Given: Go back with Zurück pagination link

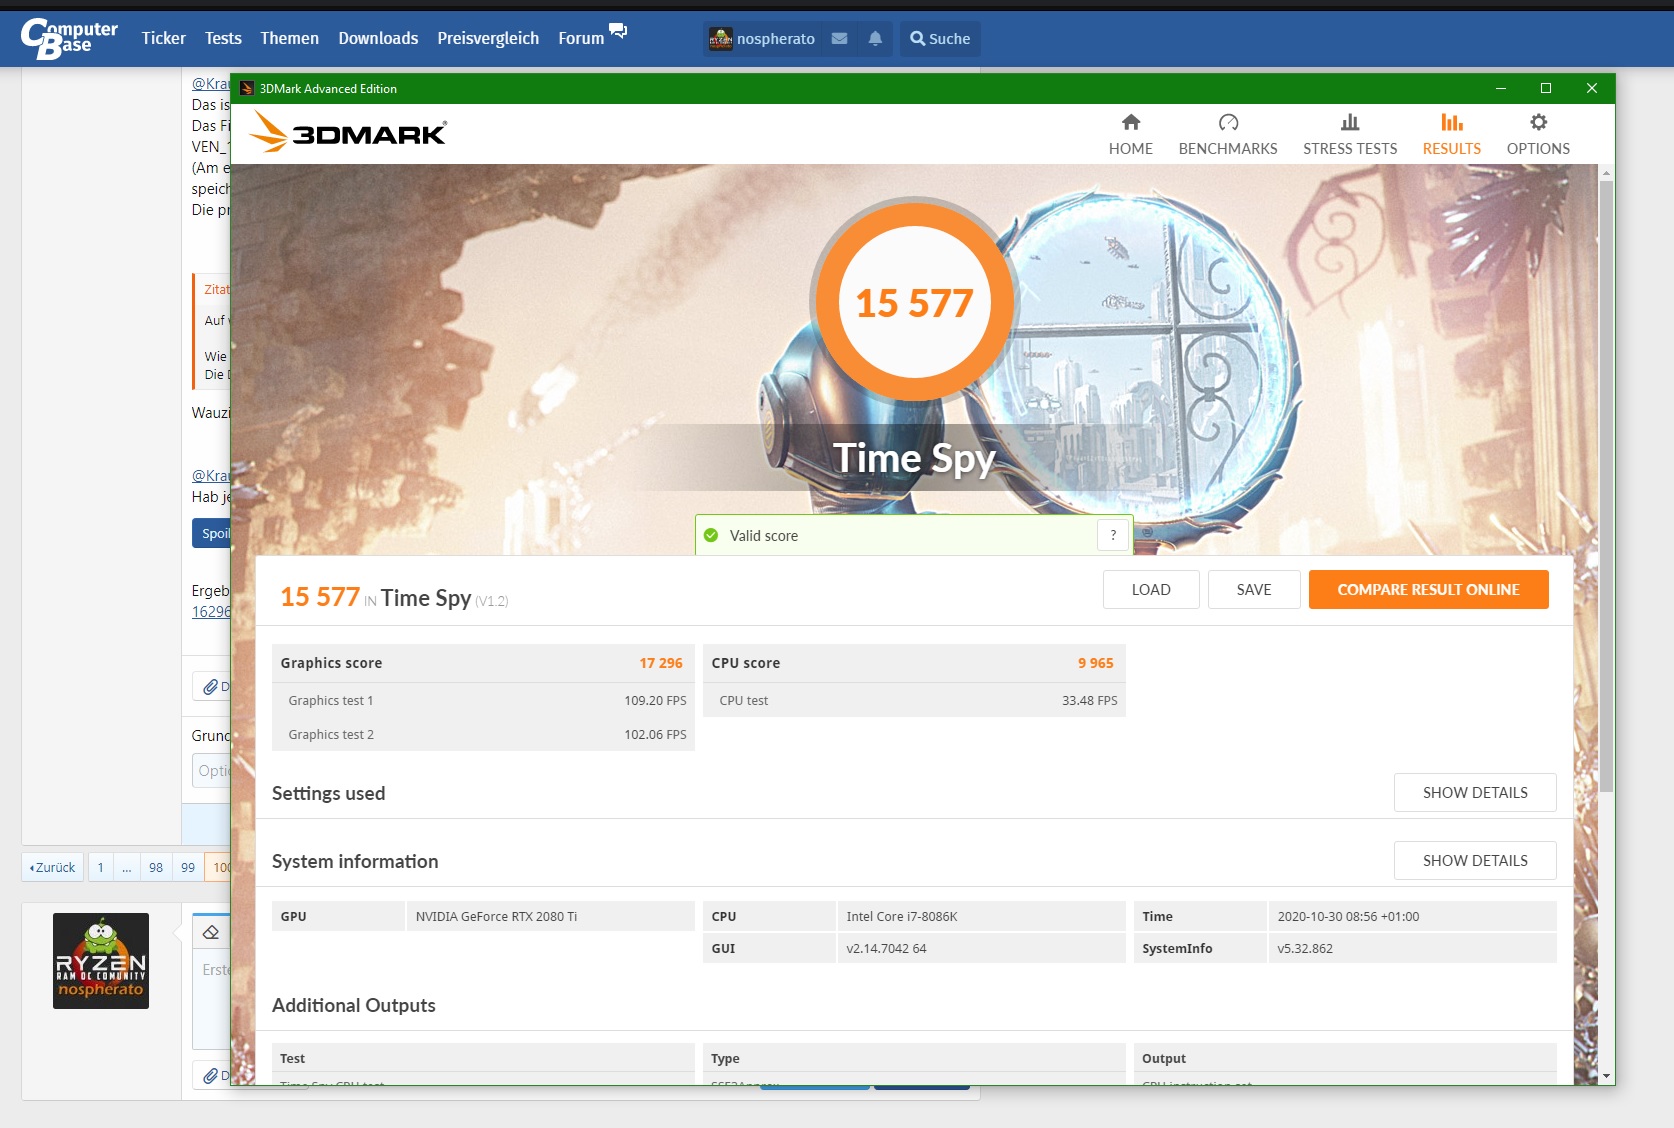Looking at the screenshot, I should coord(53,867).
